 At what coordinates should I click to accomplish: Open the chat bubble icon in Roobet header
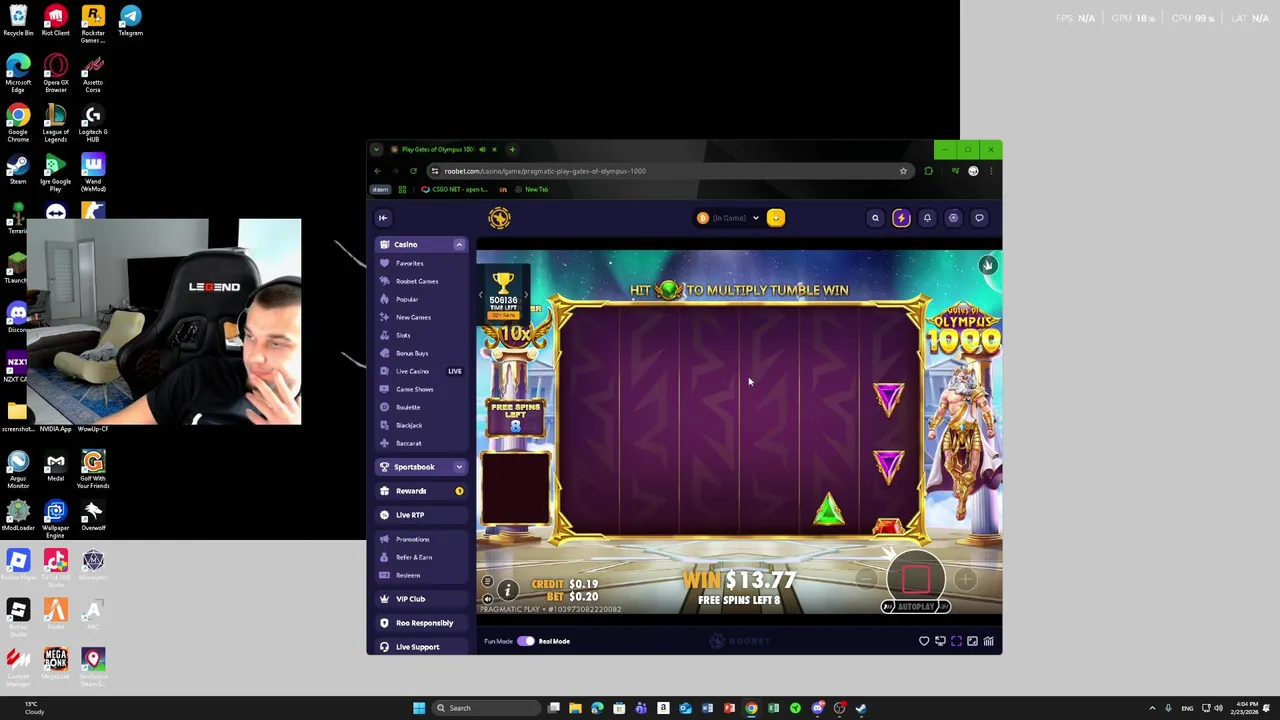[x=979, y=218]
